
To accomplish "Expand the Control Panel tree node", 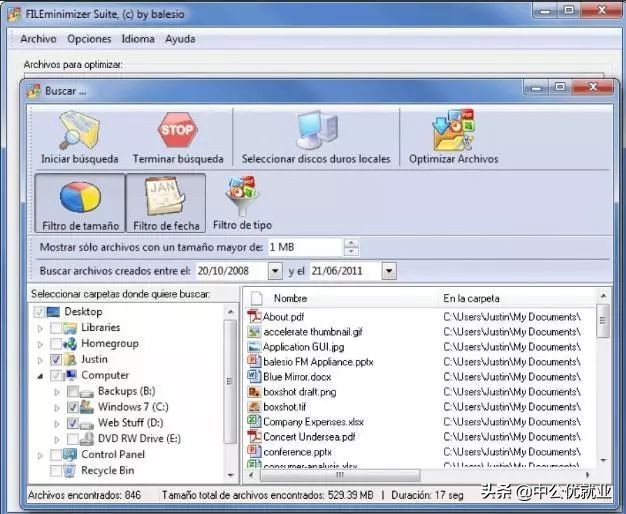I will point(40,455).
